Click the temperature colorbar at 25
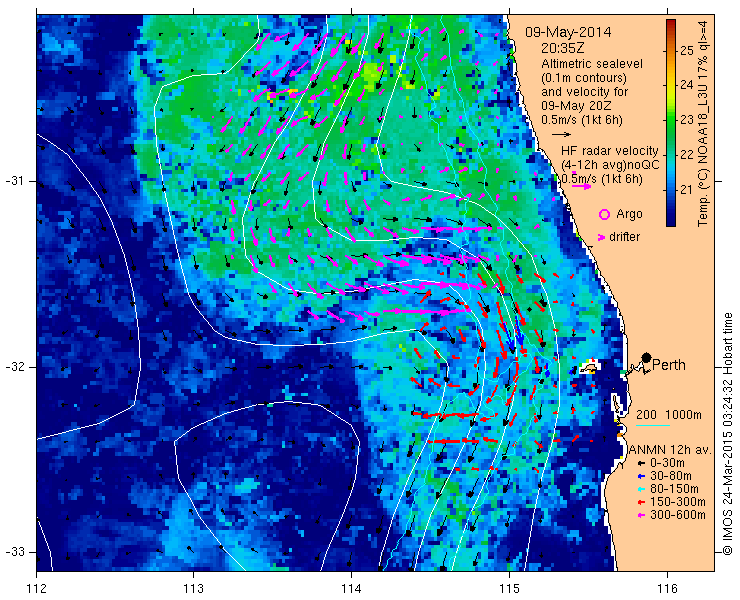 click(x=671, y=51)
